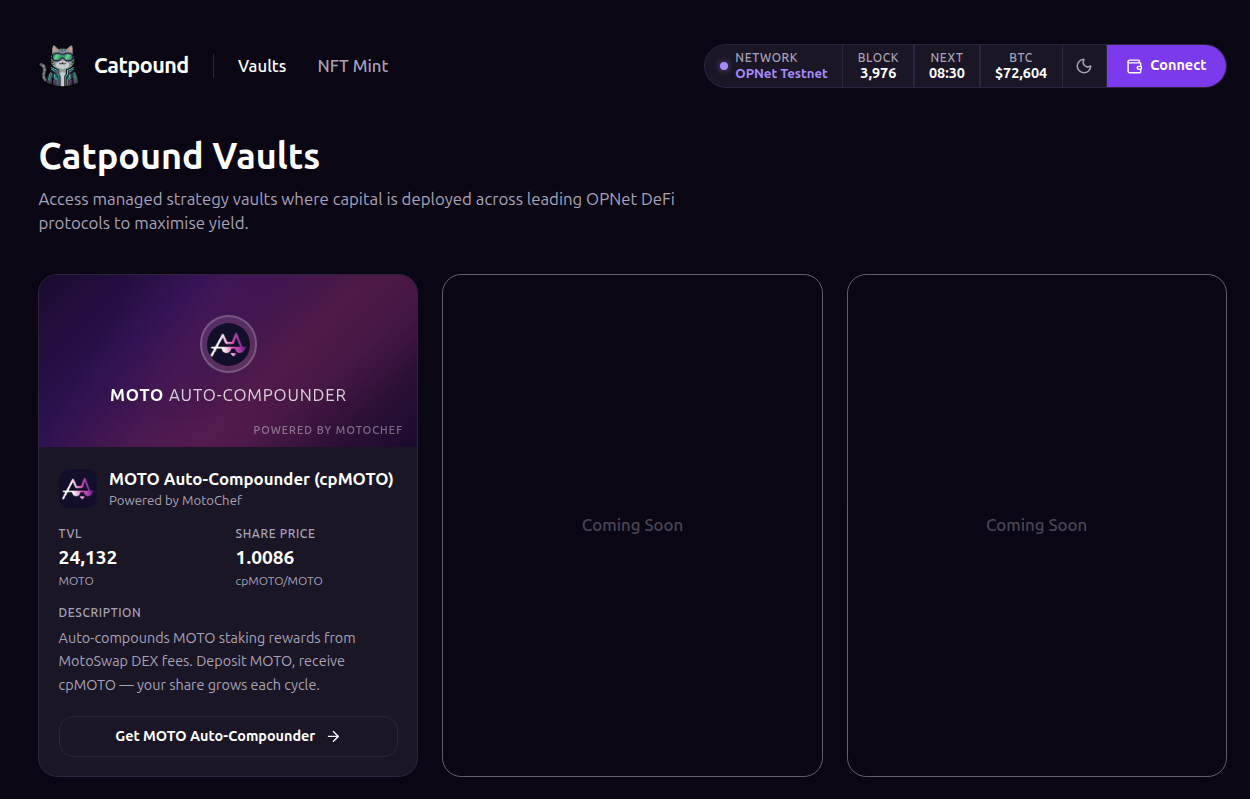Click the Get MOTO Auto-Compounder button
The height and width of the screenshot is (799, 1250).
pyautogui.click(x=228, y=735)
